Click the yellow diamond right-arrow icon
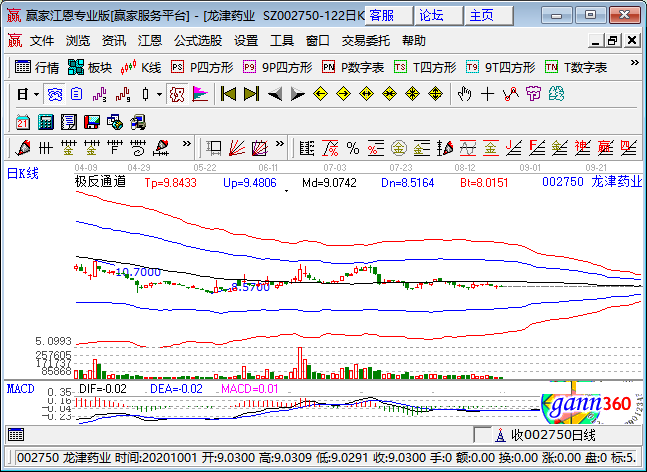The height and width of the screenshot is (472, 647). click(x=343, y=94)
